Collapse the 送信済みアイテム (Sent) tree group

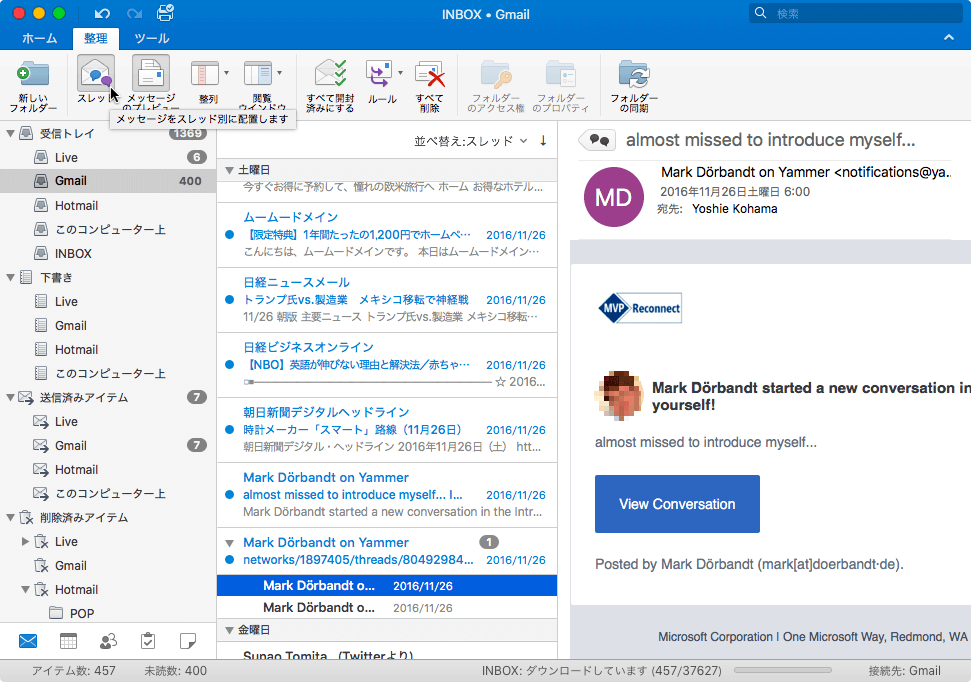11,398
